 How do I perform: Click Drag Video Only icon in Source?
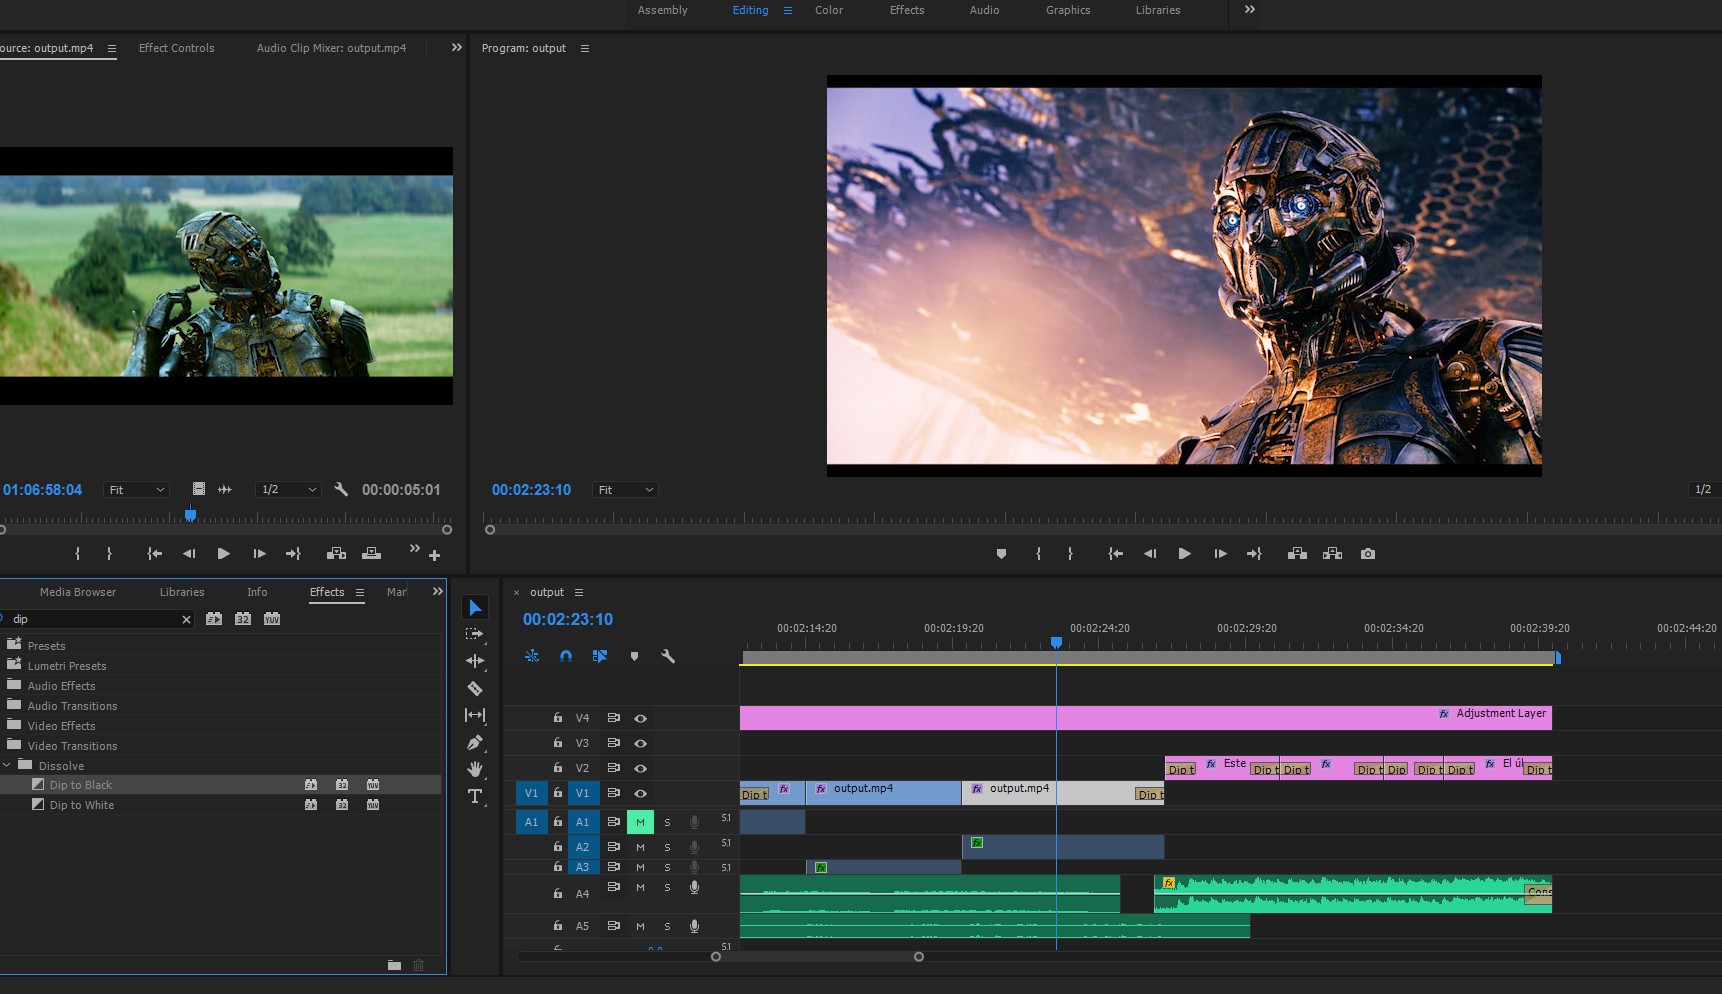(x=199, y=489)
